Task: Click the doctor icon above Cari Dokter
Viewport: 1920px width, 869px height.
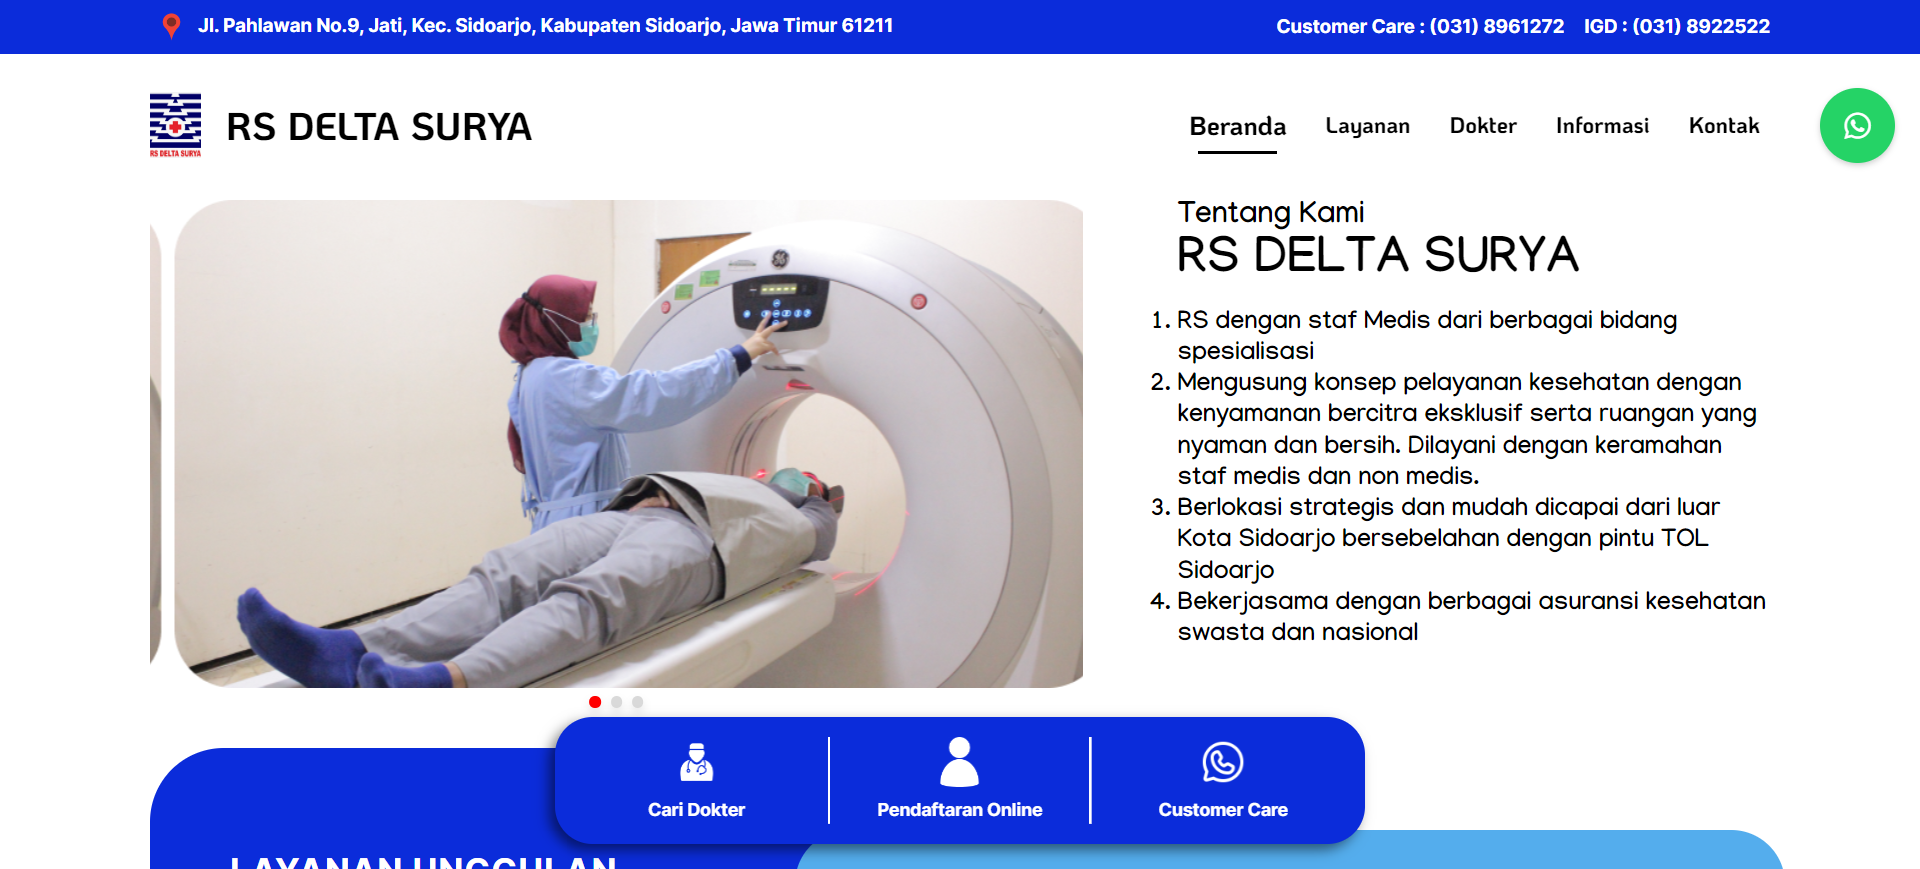Action: pos(696,762)
